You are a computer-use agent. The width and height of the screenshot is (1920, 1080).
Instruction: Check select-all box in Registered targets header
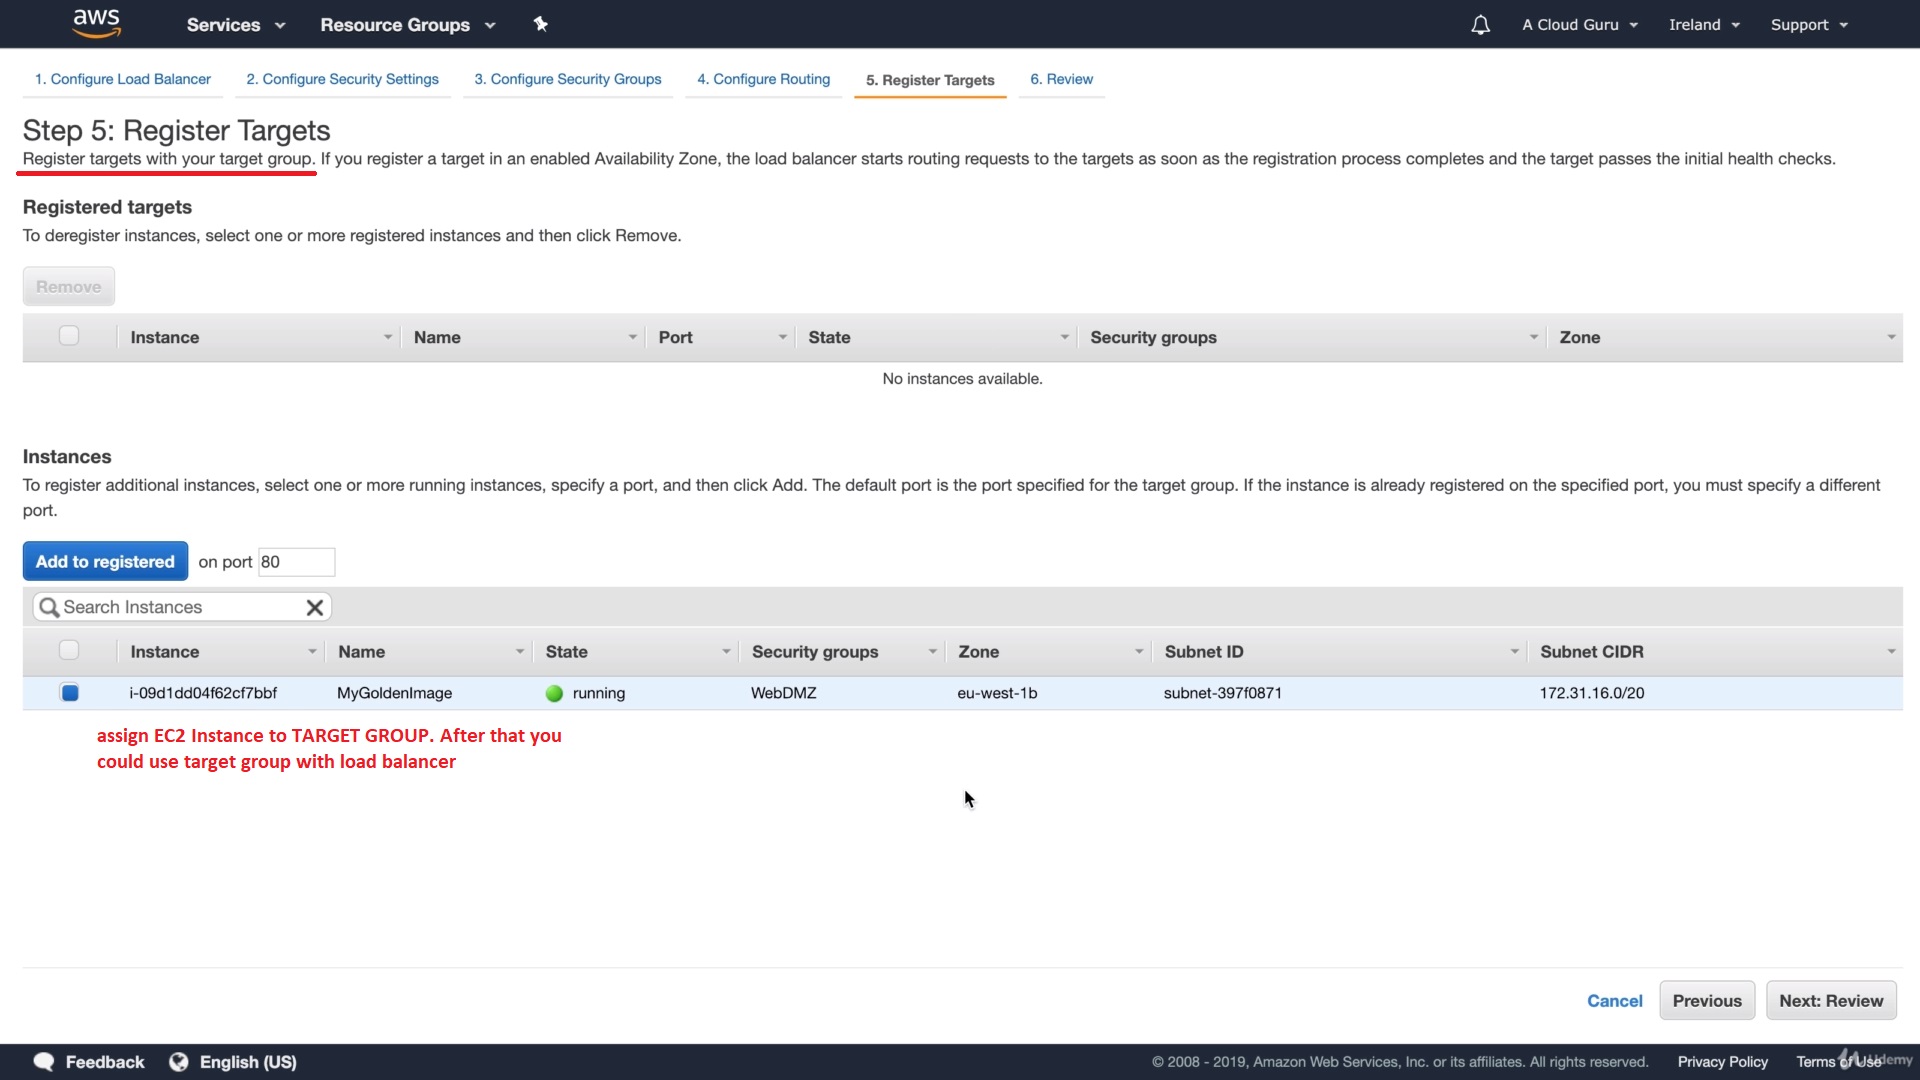click(69, 336)
